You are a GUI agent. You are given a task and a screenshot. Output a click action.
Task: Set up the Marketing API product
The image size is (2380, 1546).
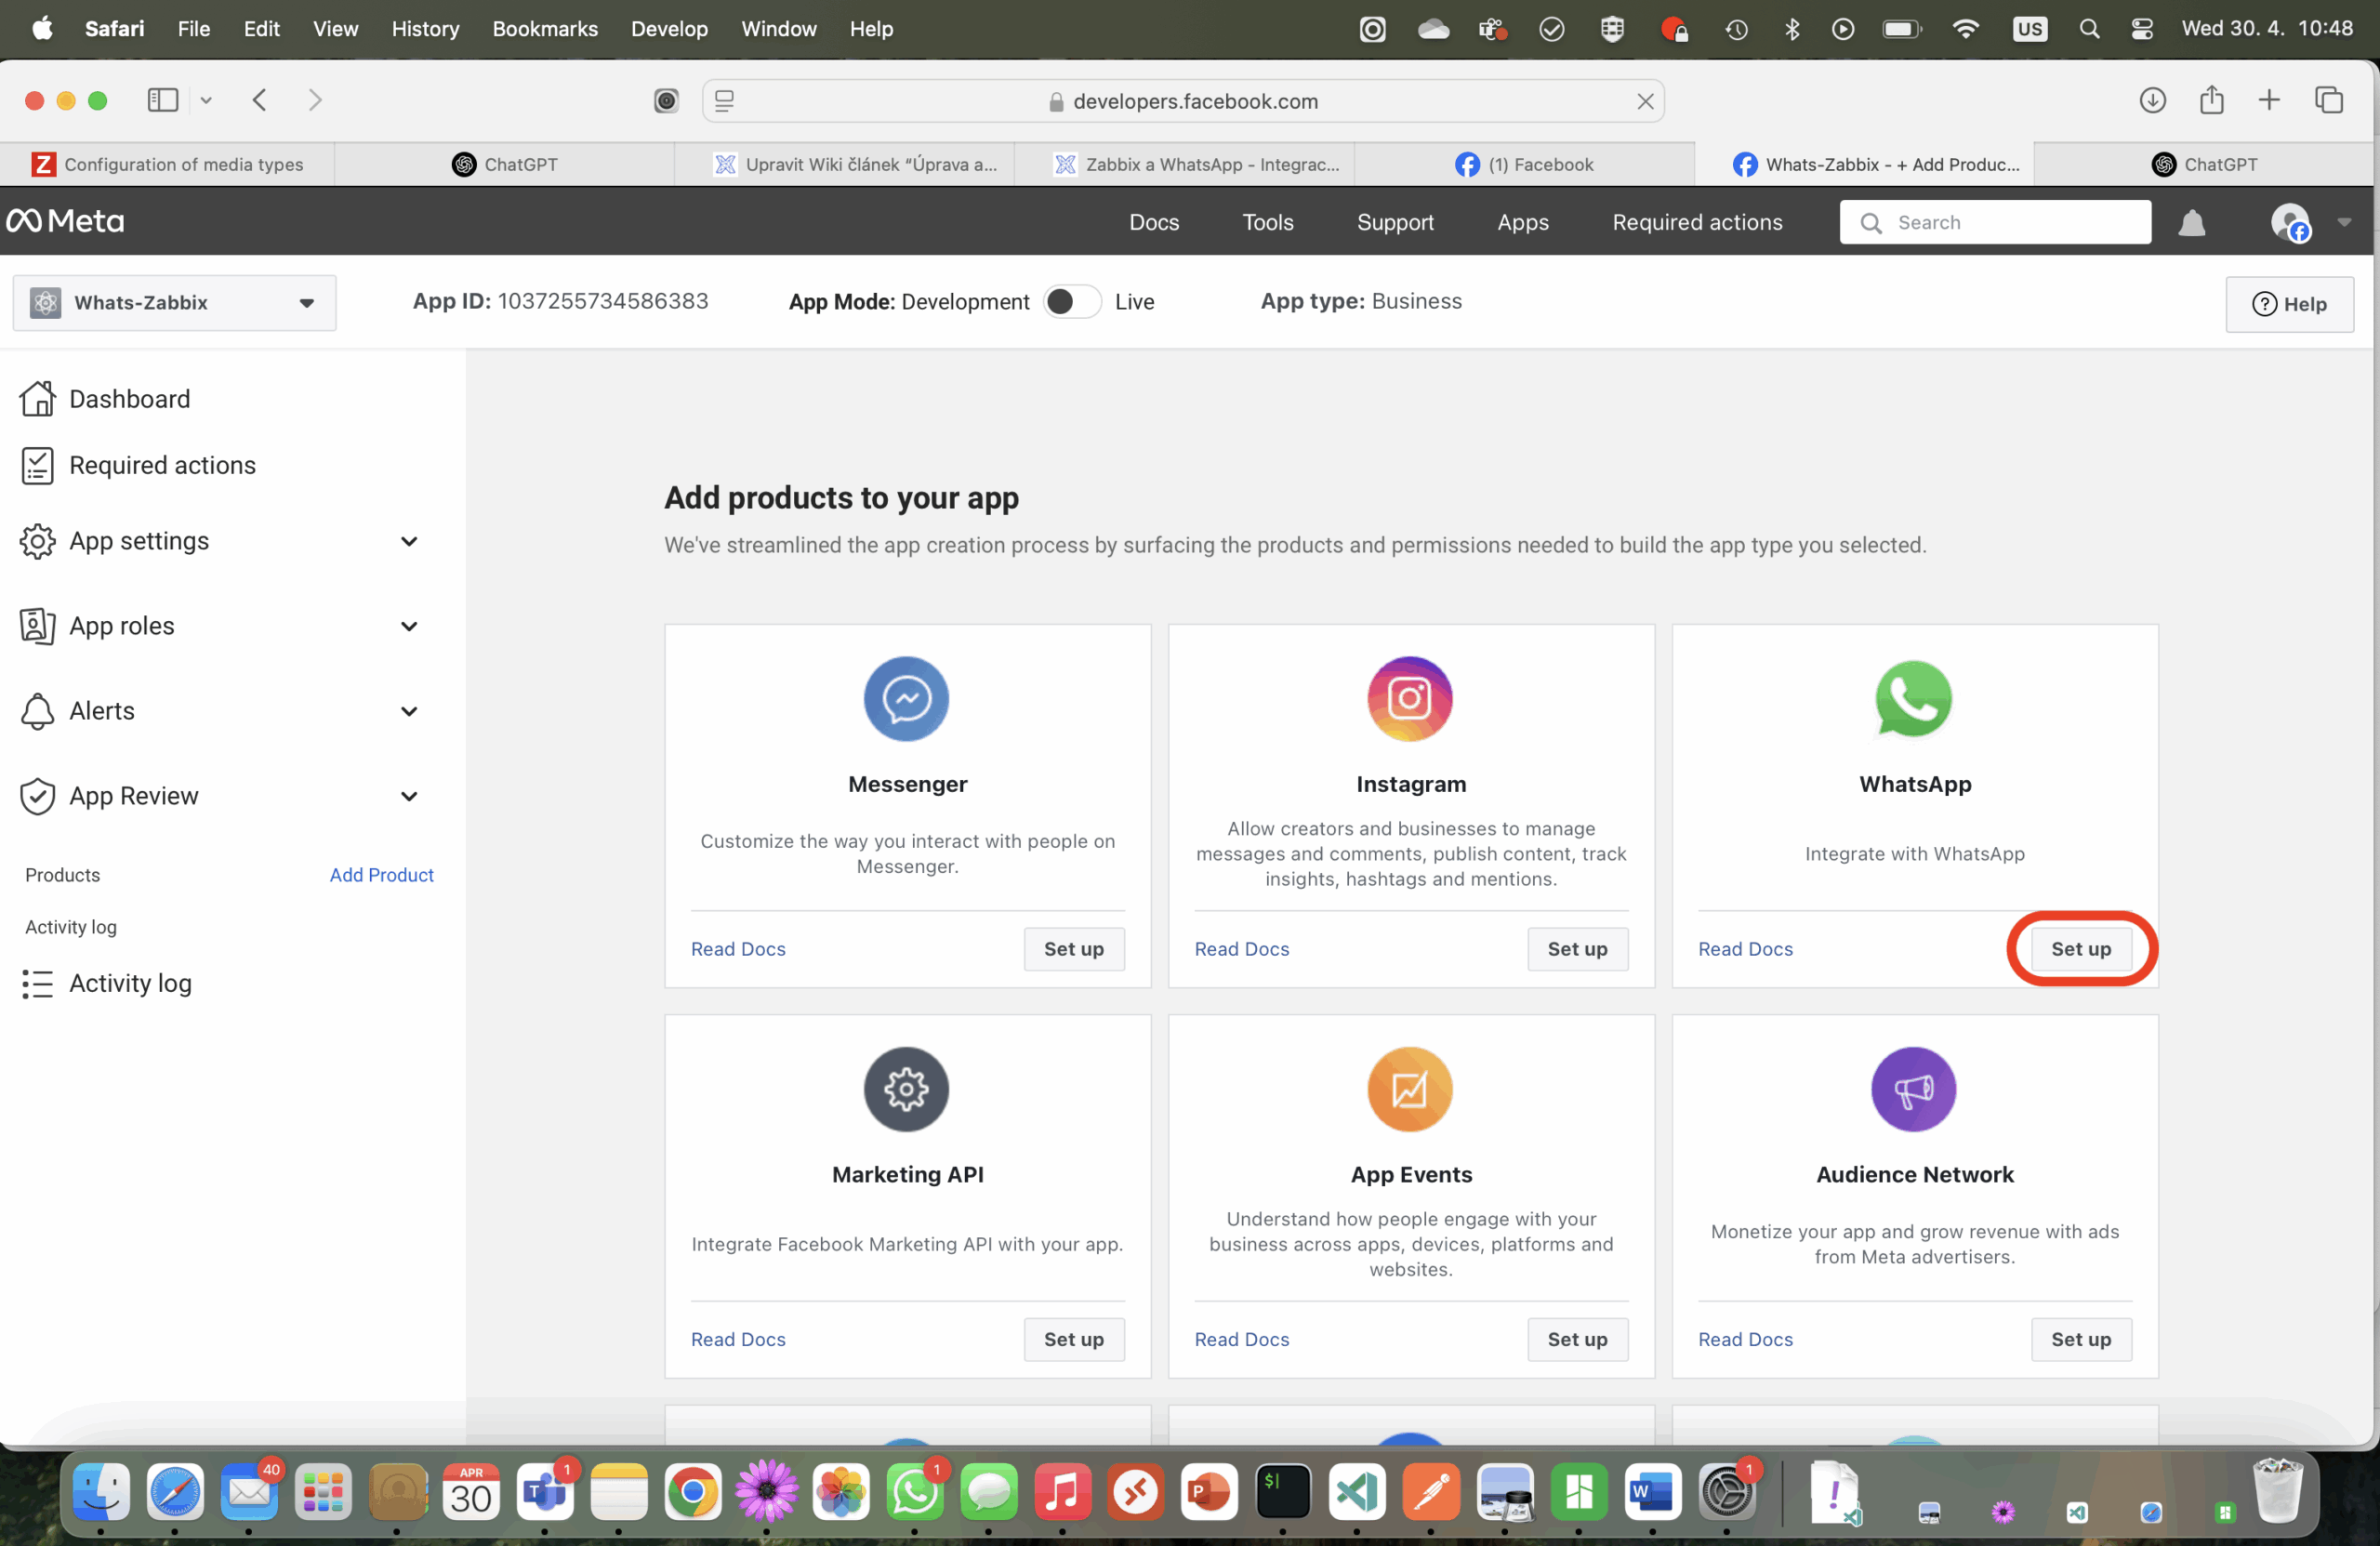point(1073,1338)
